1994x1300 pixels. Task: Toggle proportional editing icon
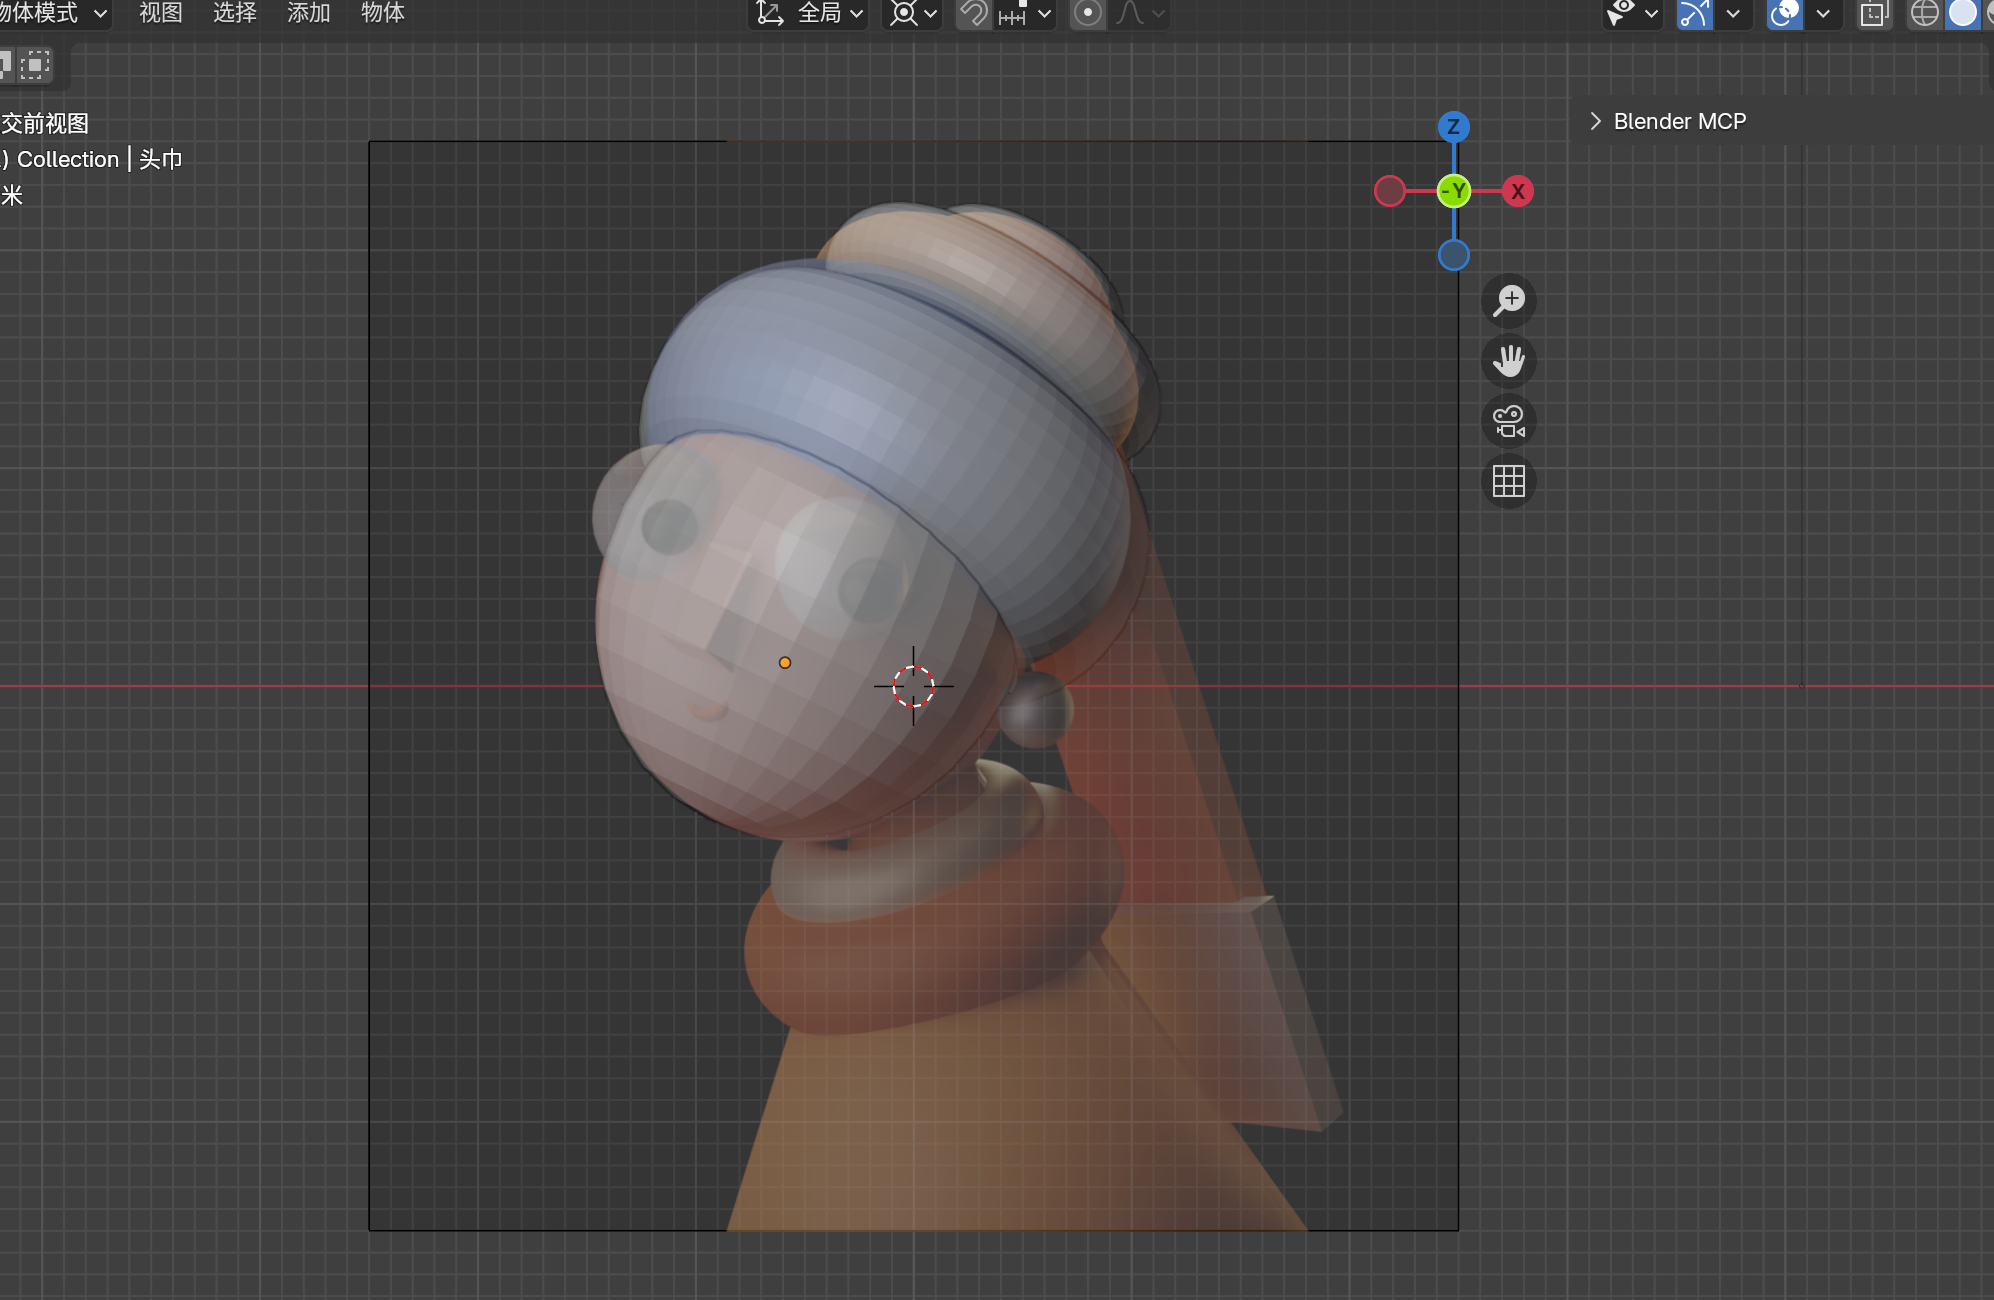pyautogui.click(x=1088, y=13)
